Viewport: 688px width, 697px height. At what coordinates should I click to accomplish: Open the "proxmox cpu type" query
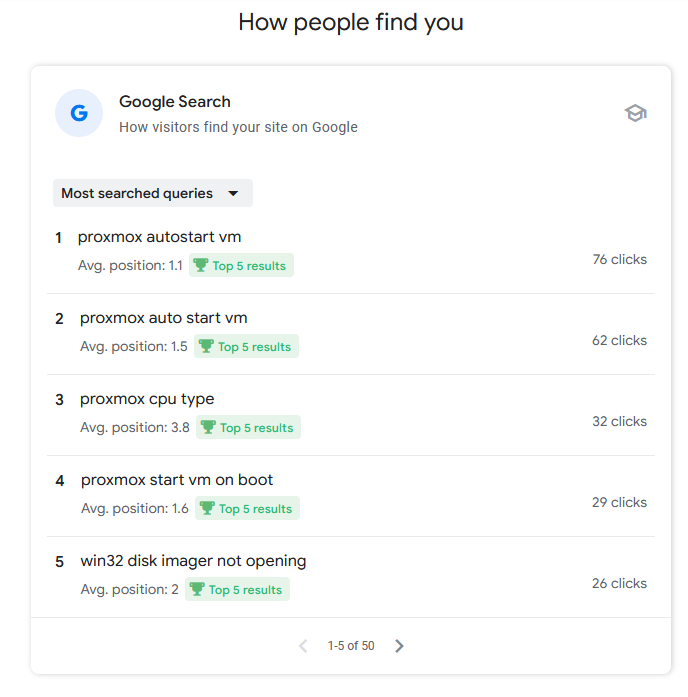[147, 399]
